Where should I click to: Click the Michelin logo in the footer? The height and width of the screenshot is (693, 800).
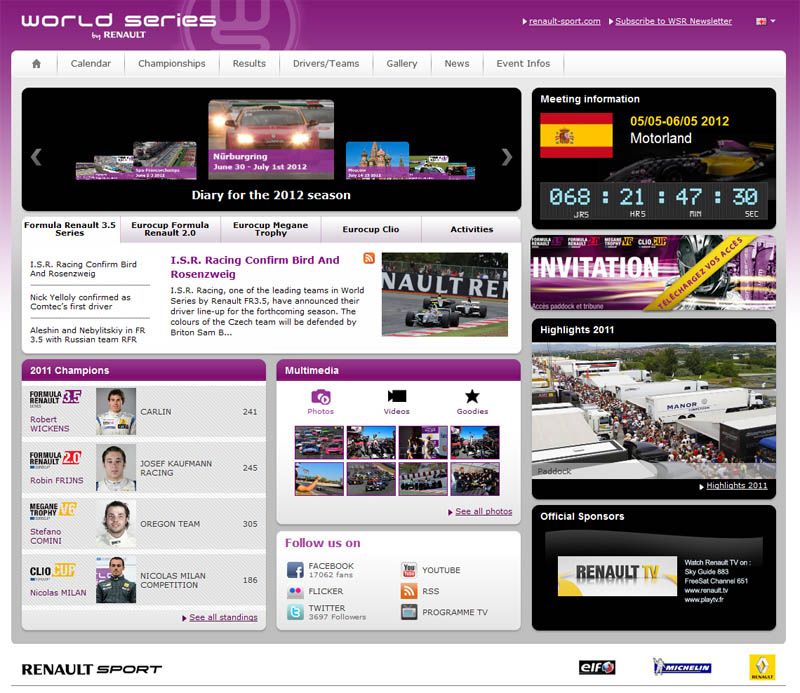pyautogui.click(x=682, y=667)
